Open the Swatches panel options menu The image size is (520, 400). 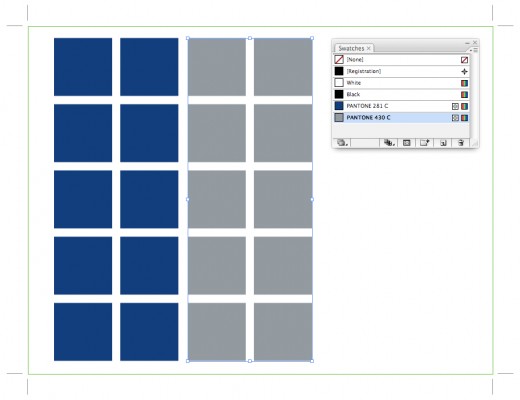(x=474, y=50)
